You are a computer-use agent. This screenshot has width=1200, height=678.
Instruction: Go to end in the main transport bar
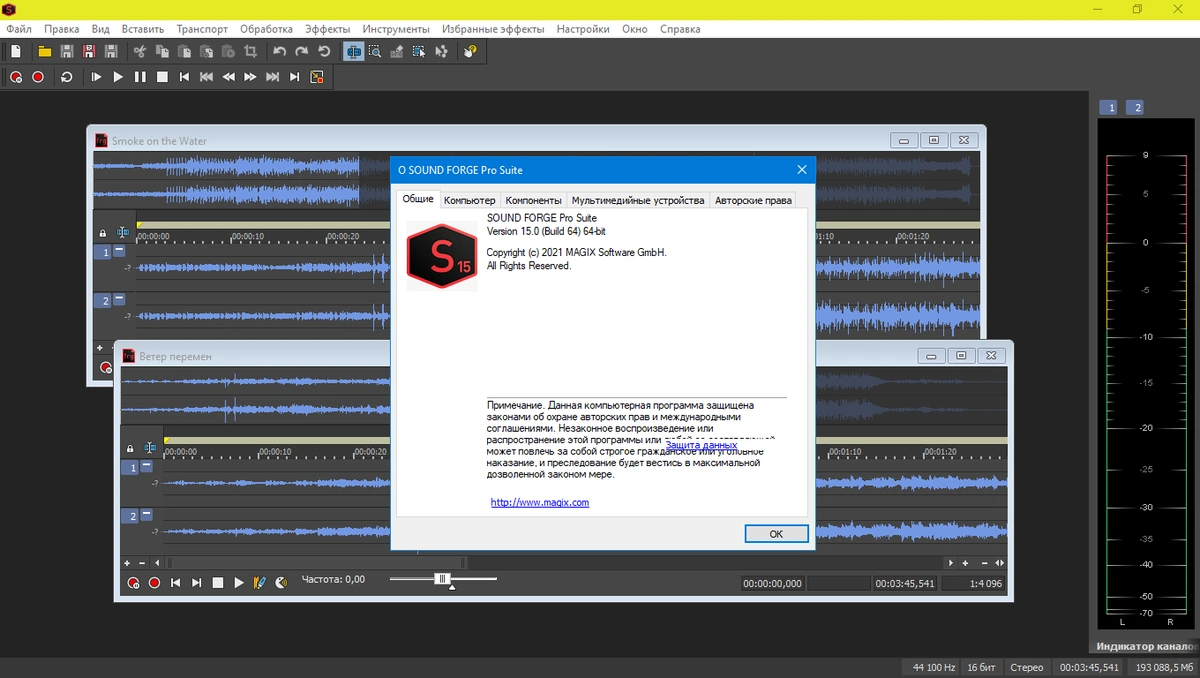pyautogui.click(x=294, y=77)
